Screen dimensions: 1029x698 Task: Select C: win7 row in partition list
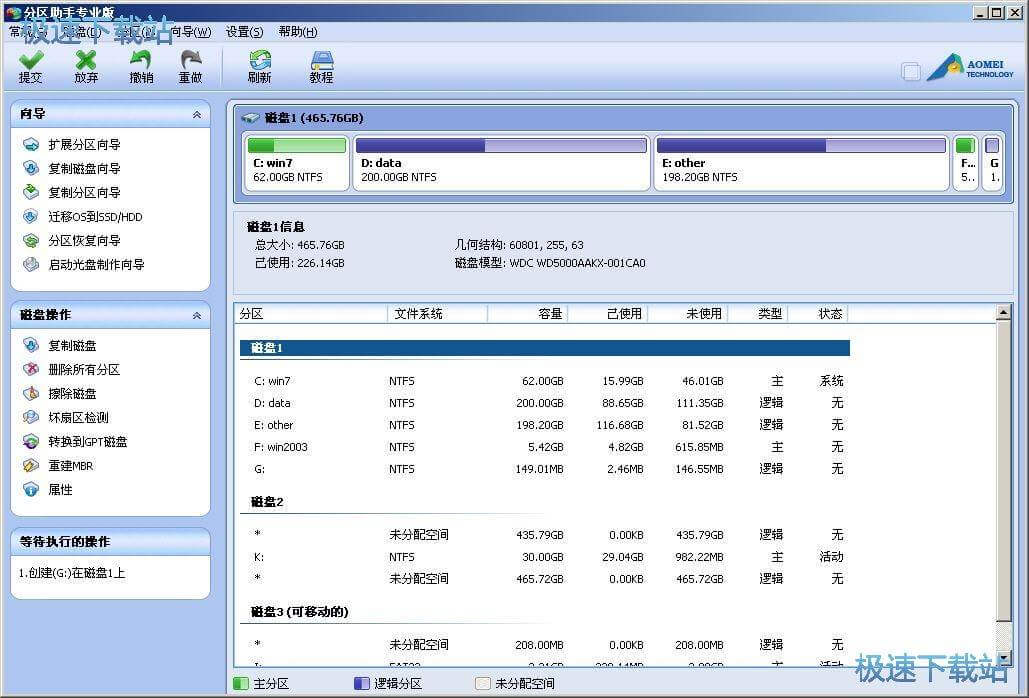[x=545, y=381]
